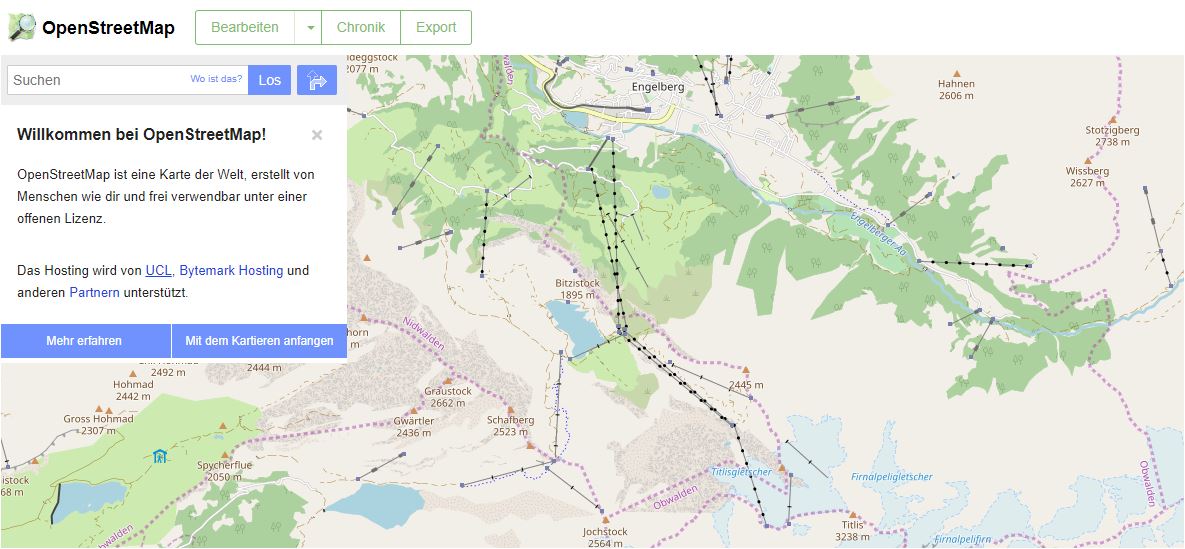Click the Schafberg peak triangle marker
The height and width of the screenshot is (549, 1185).
[510, 410]
